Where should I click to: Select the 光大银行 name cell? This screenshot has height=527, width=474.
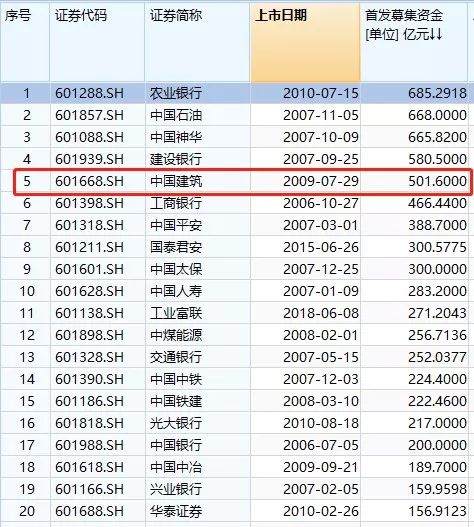176,423
